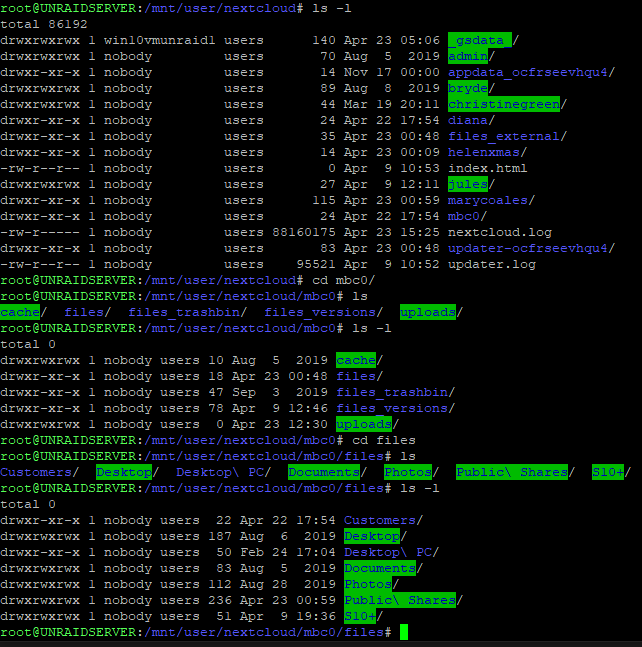Click the 'cd mbc0/' command text
The image size is (642, 647).
point(343,281)
